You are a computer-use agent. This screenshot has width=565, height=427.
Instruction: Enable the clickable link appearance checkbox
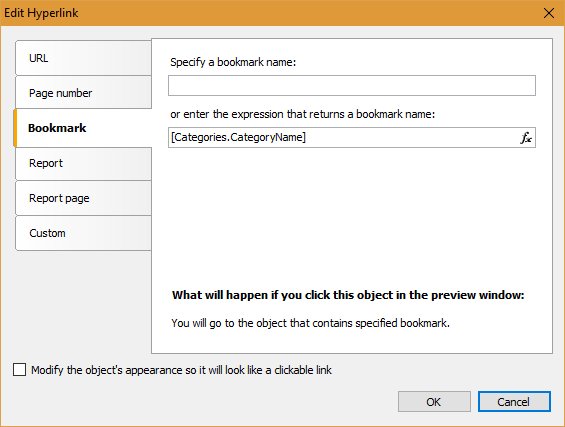pyautogui.click(x=19, y=370)
